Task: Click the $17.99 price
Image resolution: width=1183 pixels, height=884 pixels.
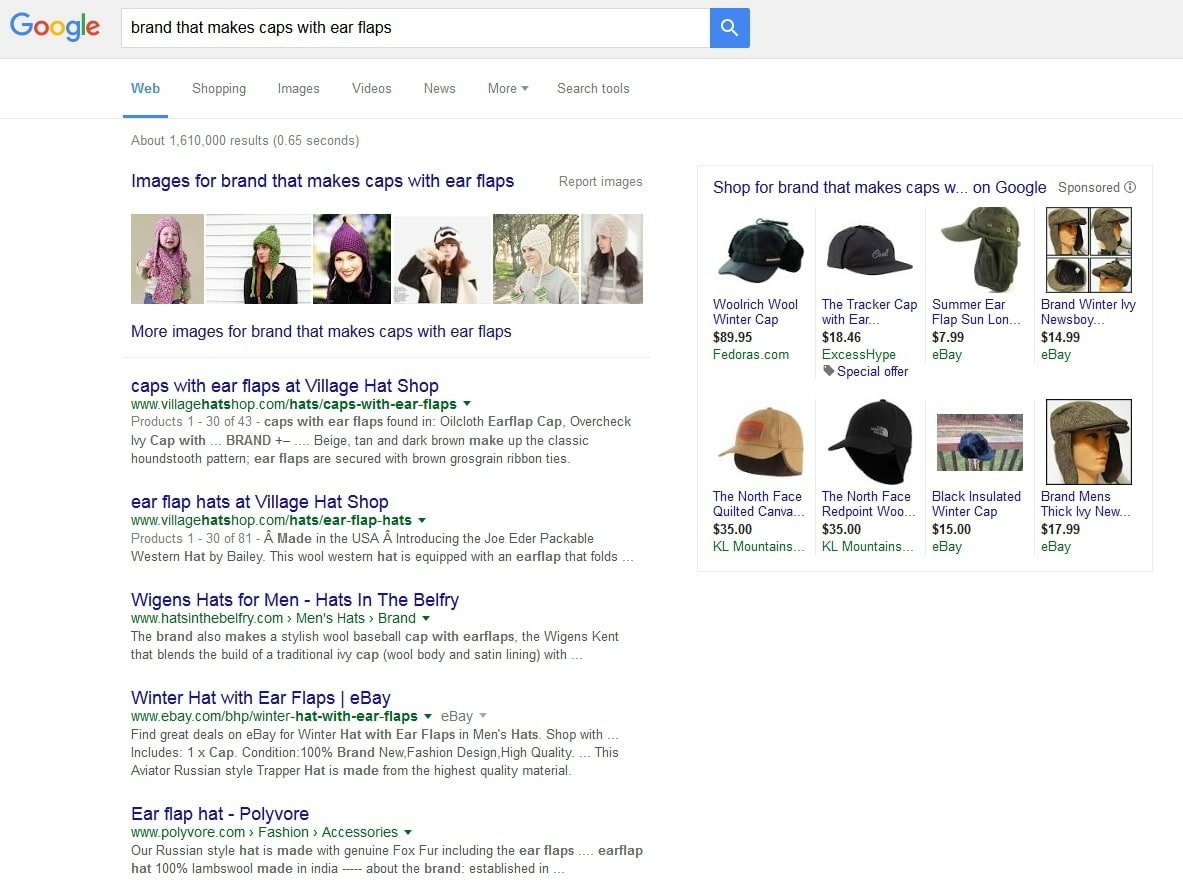Action: coord(1060,529)
